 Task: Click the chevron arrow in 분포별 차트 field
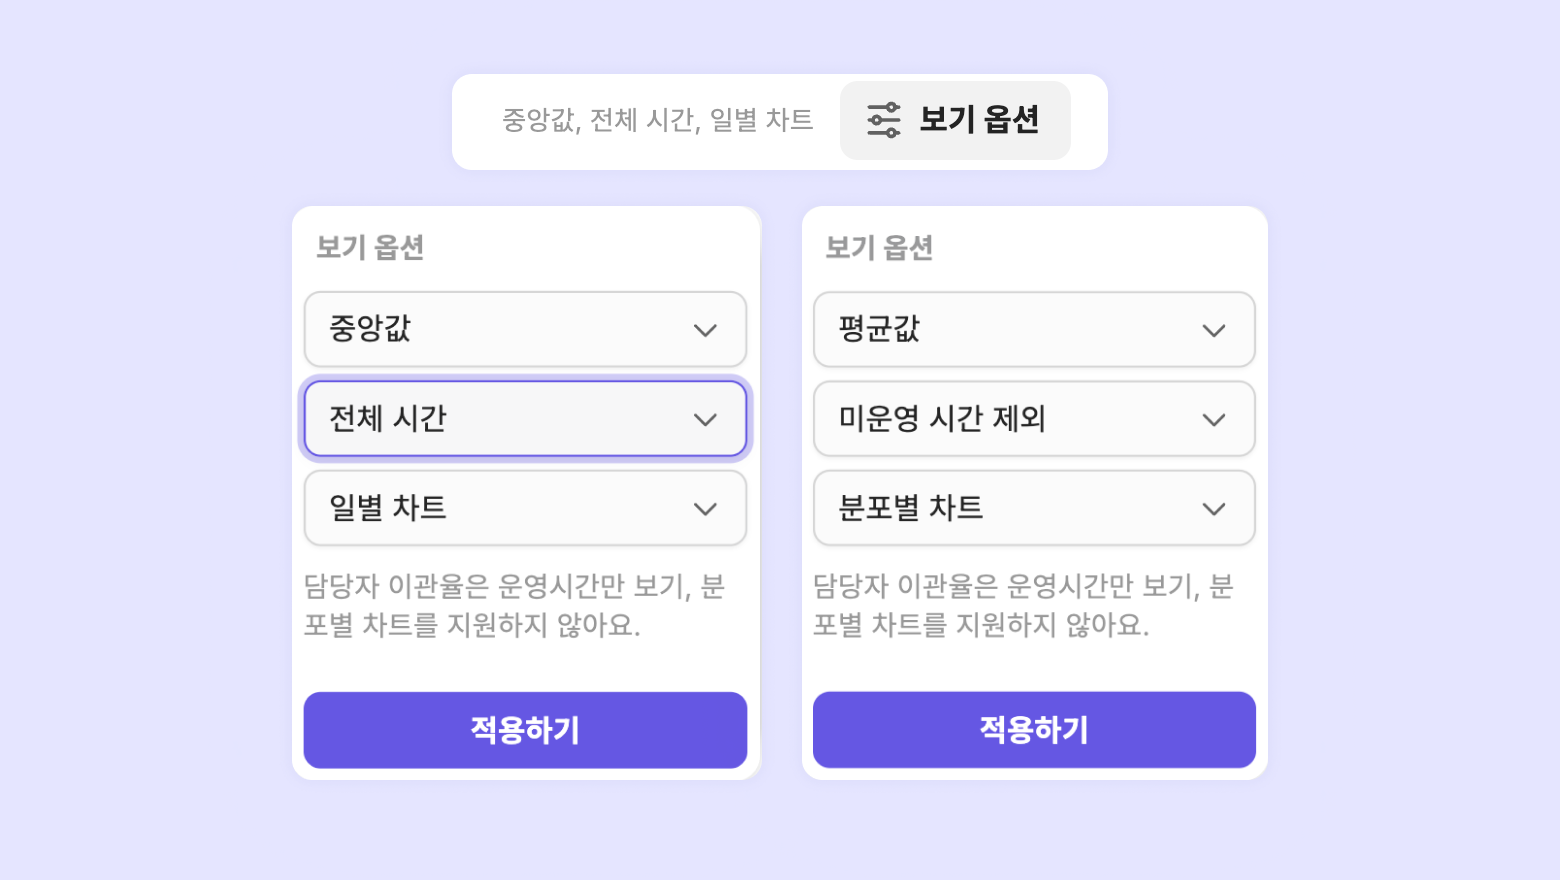click(x=1214, y=509)
